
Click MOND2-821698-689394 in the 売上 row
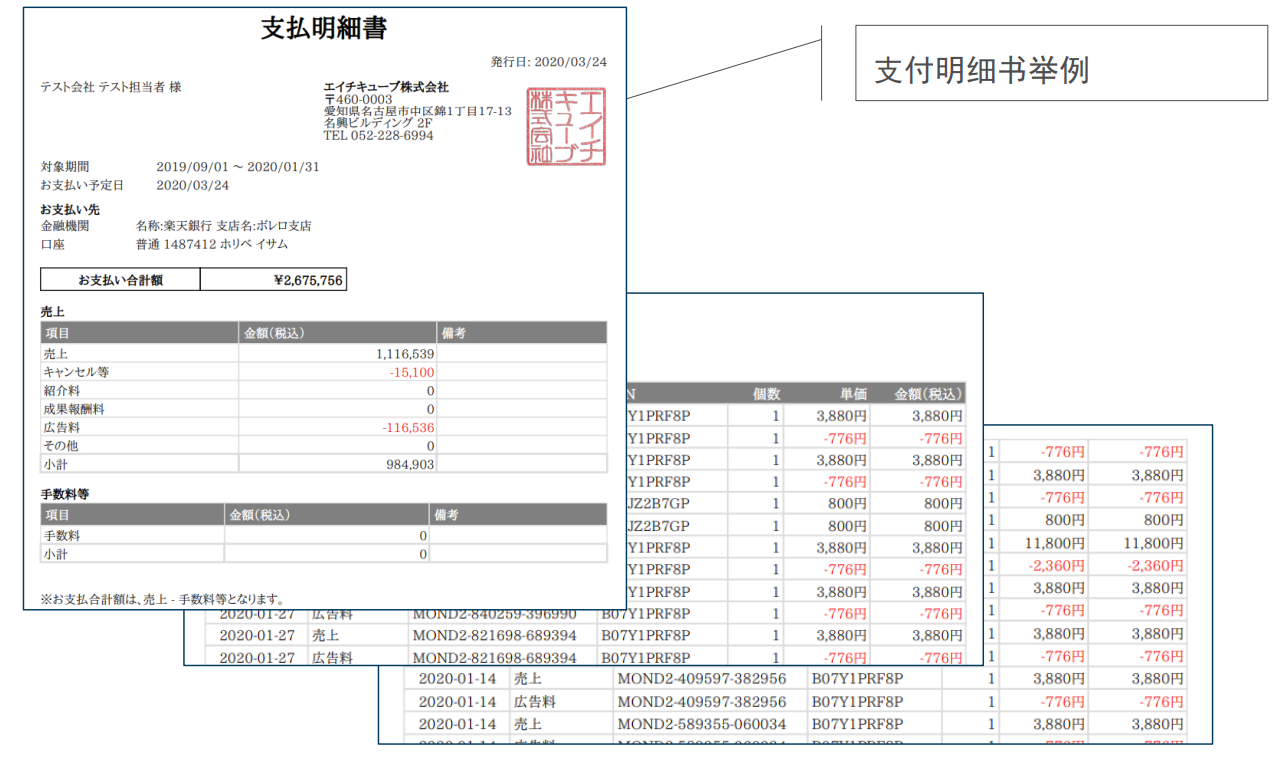(494, 635)
